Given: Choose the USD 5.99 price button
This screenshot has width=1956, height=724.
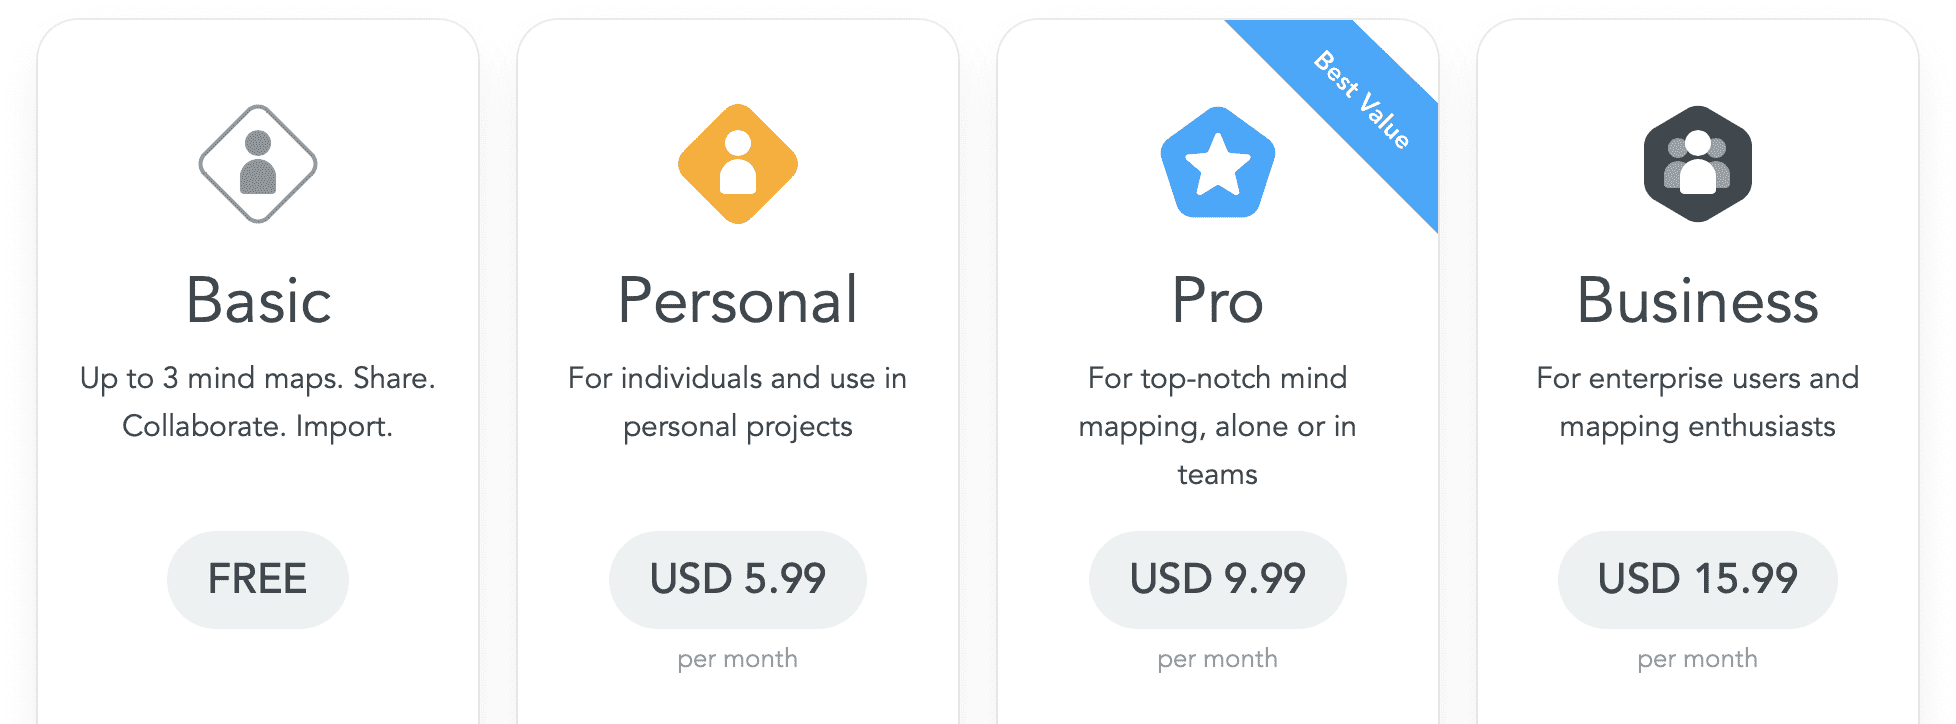Looking at the screenshot, I should 738,580.
